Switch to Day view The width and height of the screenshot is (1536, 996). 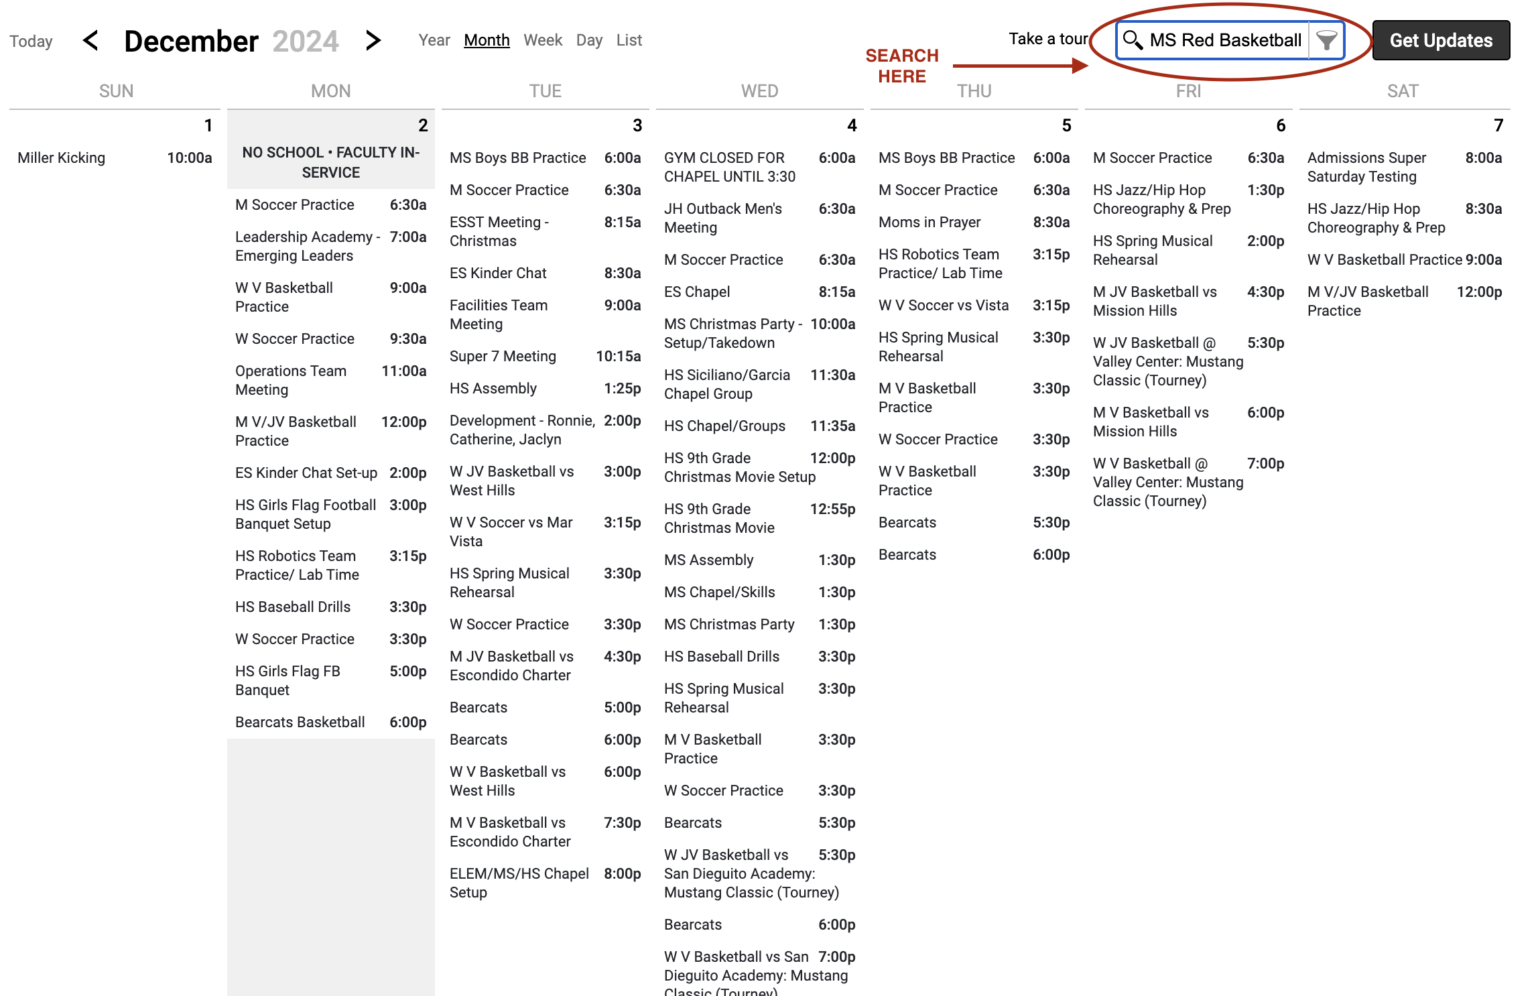point(589,40)
